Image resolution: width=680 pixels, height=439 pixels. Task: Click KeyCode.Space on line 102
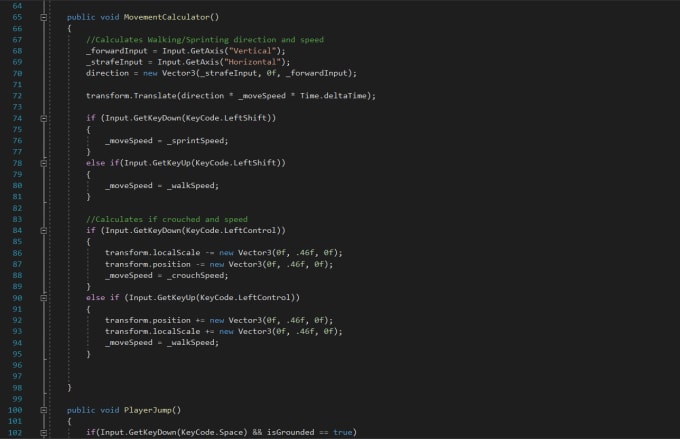[212, 432]
